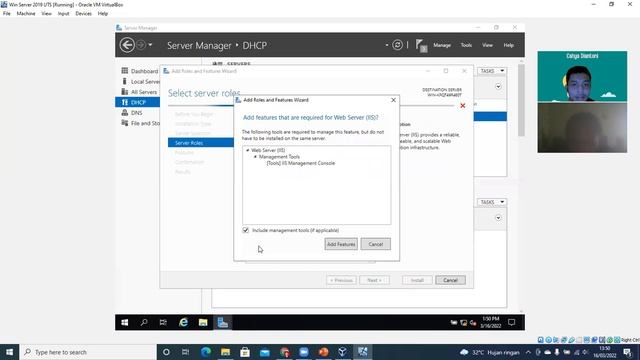Image resolution: width=640 pixels, height=360 pixels.
Task: Open the lower TASKS dropdown
Action: coord(492,202)
